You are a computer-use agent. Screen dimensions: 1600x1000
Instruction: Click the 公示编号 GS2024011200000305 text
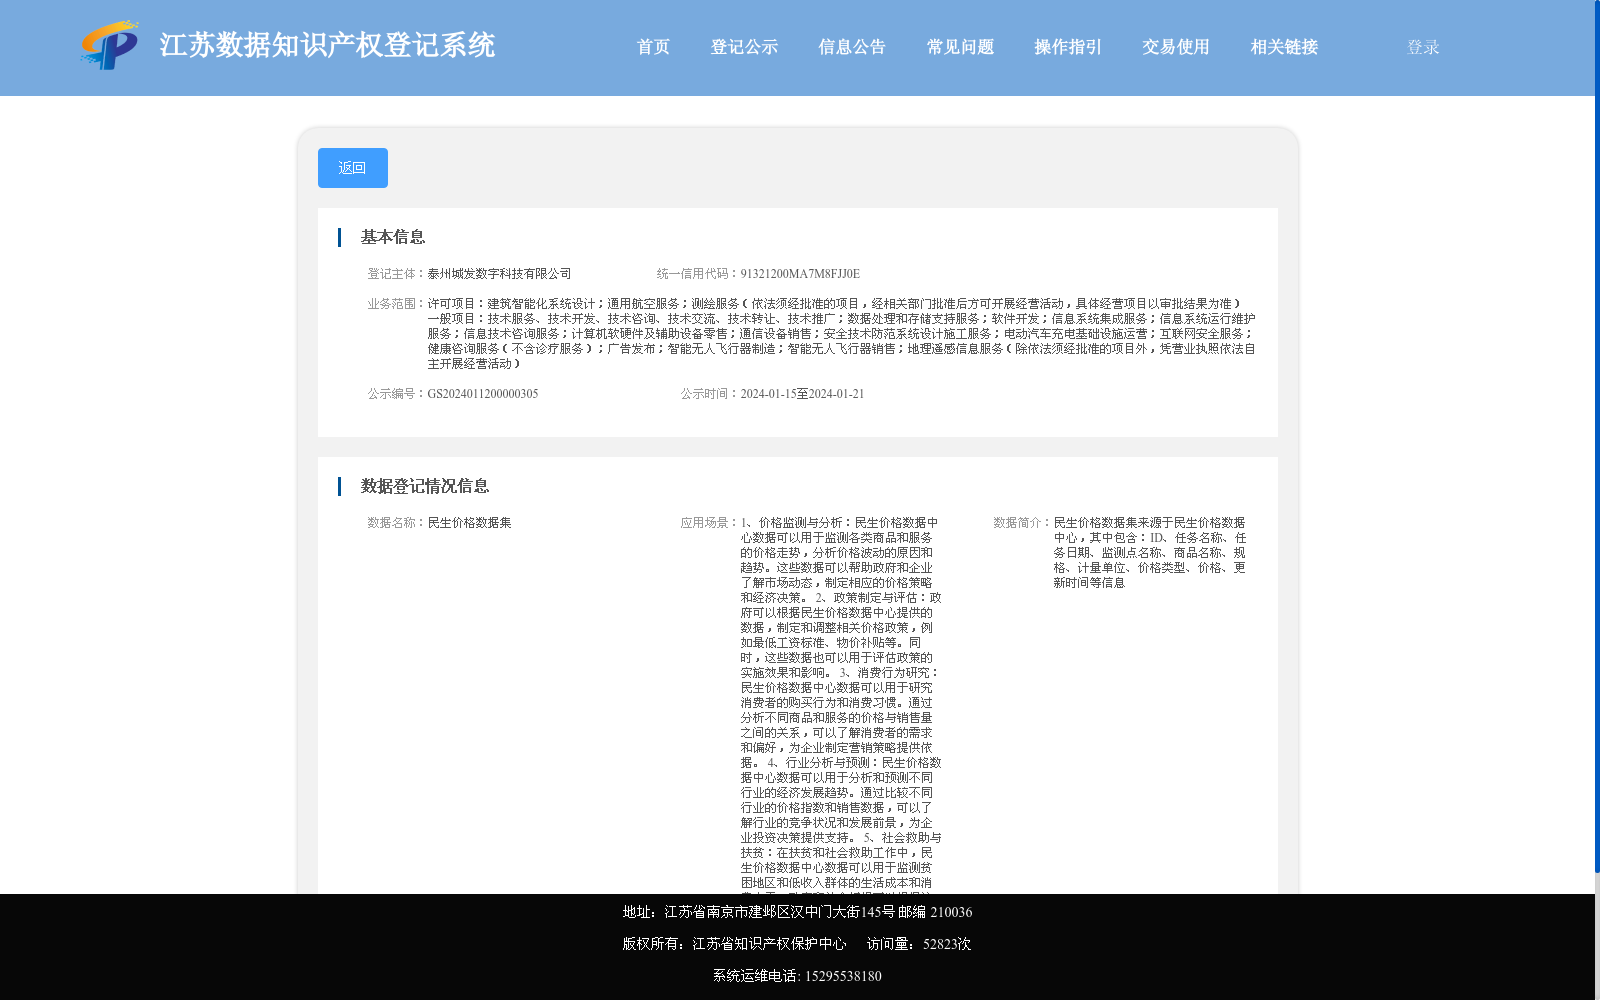coord(483,393)
